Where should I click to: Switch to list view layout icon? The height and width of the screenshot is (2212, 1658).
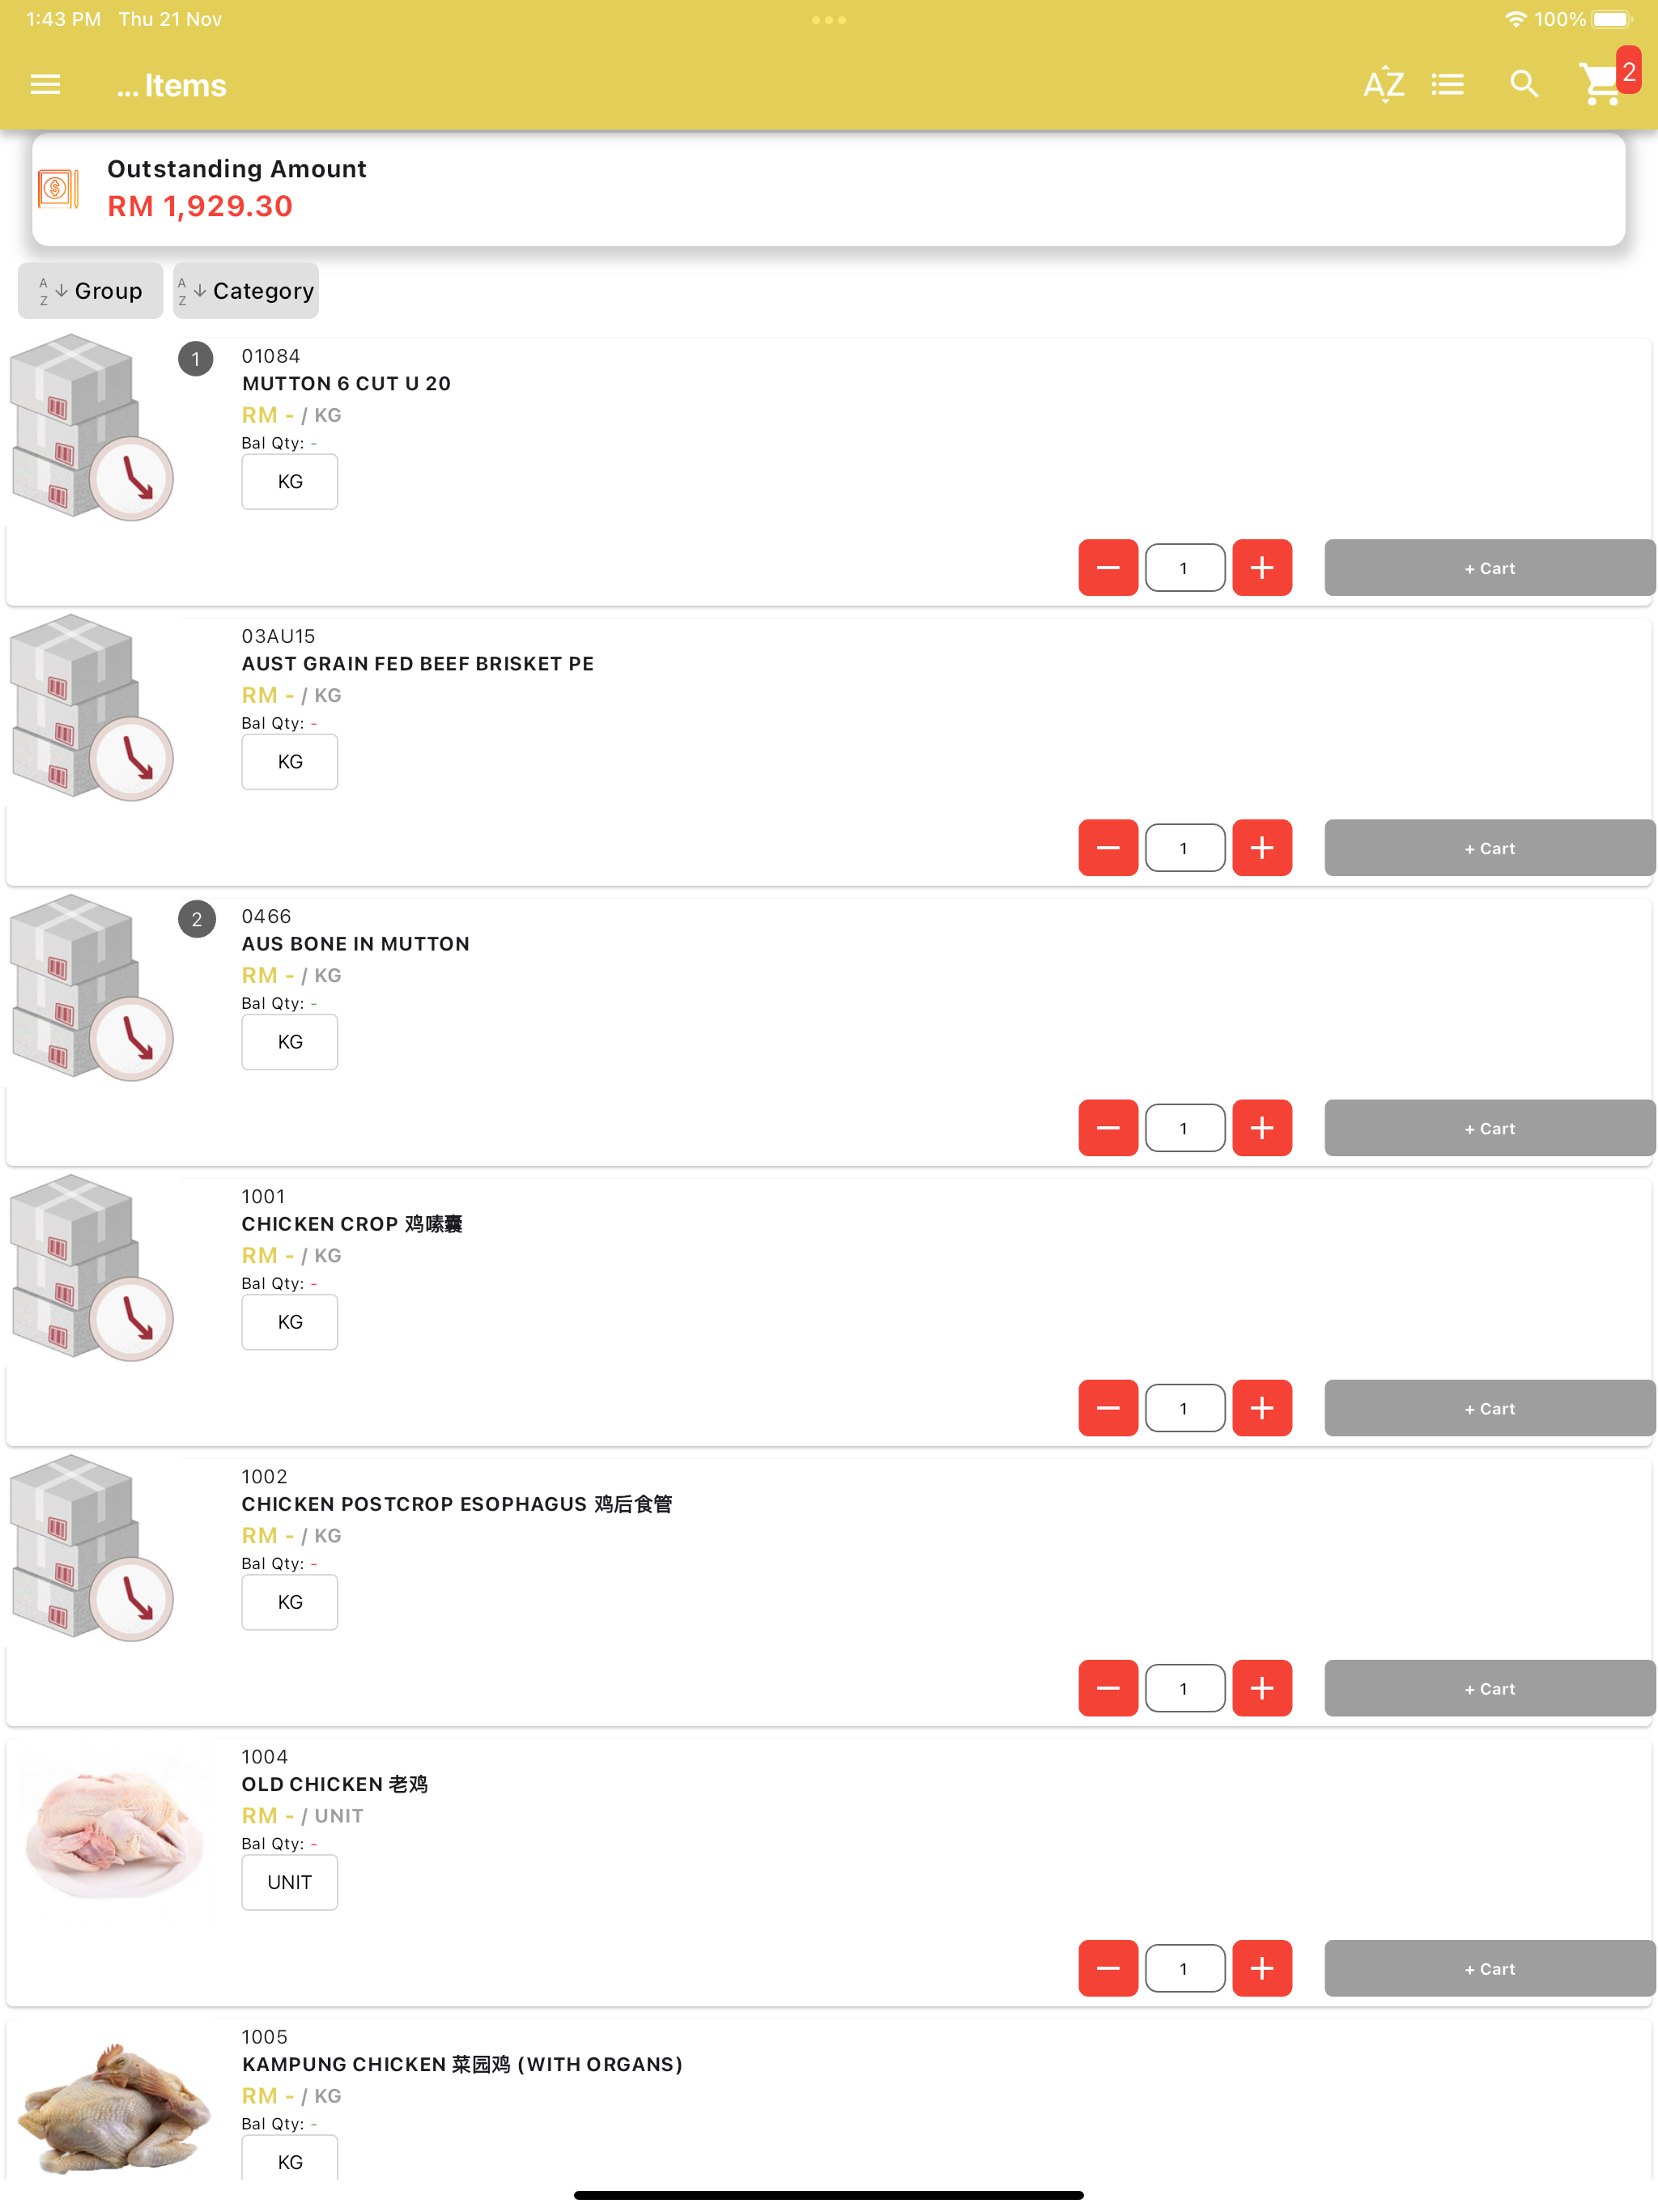(x=1447, y=84)
